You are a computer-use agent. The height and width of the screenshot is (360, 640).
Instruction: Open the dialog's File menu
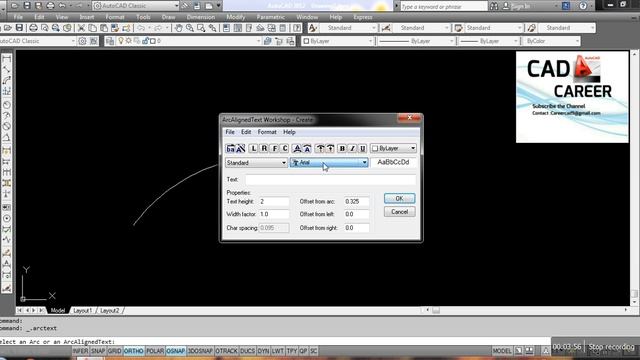pyautogui.click(x=230, y=132)
